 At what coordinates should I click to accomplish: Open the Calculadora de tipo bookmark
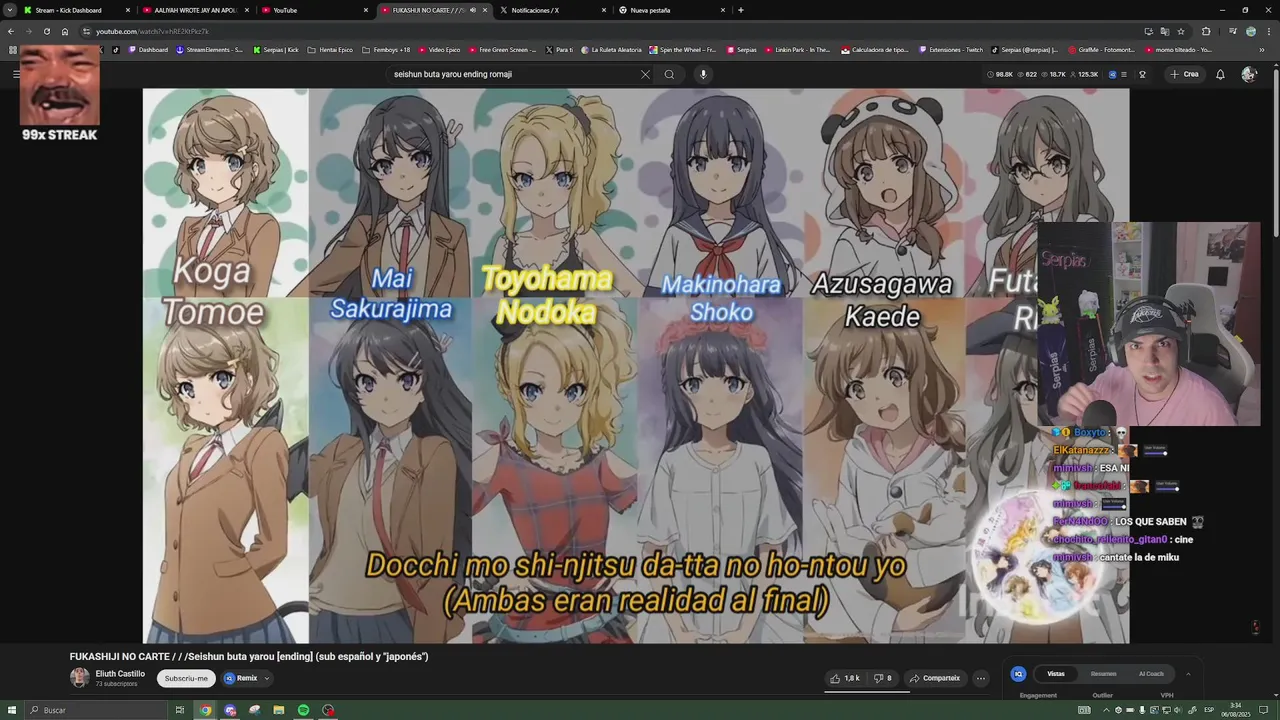[875, 49]
